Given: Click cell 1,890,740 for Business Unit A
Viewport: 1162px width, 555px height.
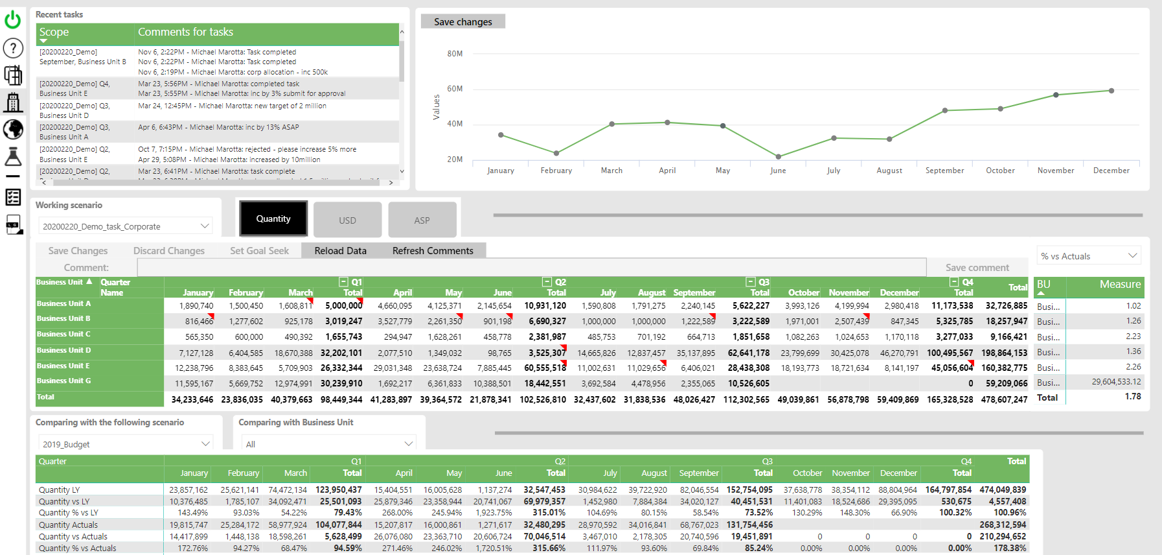Looking at the screenshot, I should tap(190, 305).
